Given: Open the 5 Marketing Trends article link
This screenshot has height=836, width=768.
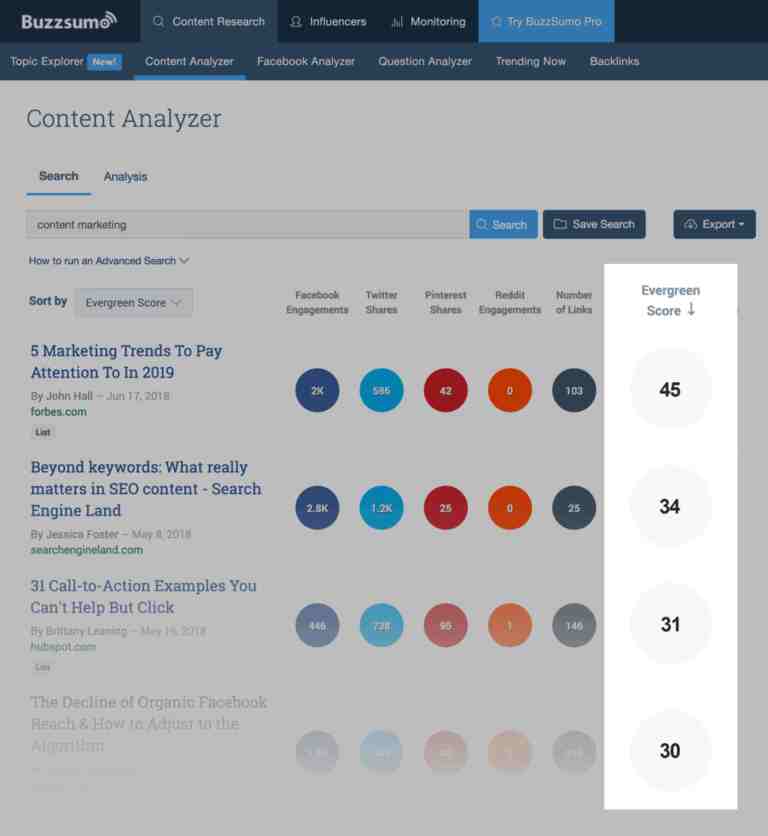Looking at the screenshot, I should tap(126, 361).
